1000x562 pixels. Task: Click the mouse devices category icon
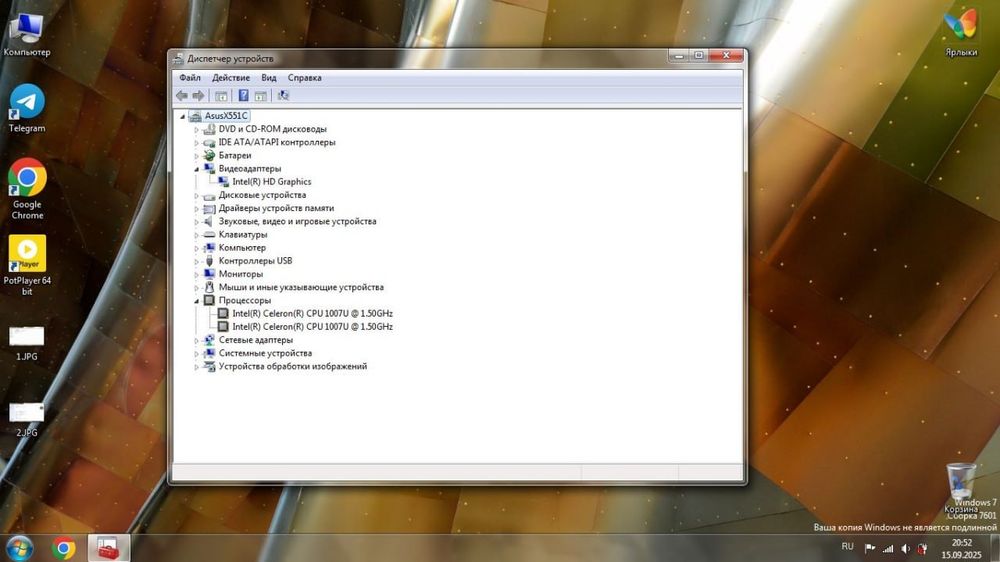(209, 287)
